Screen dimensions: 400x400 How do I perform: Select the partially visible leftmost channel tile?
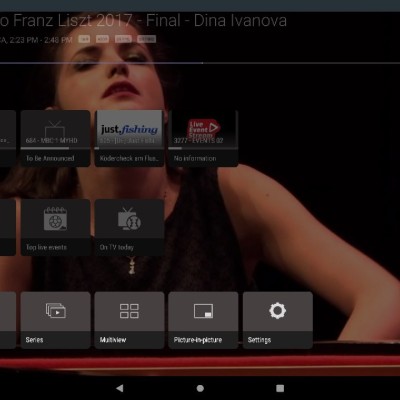tap(8, 138)
